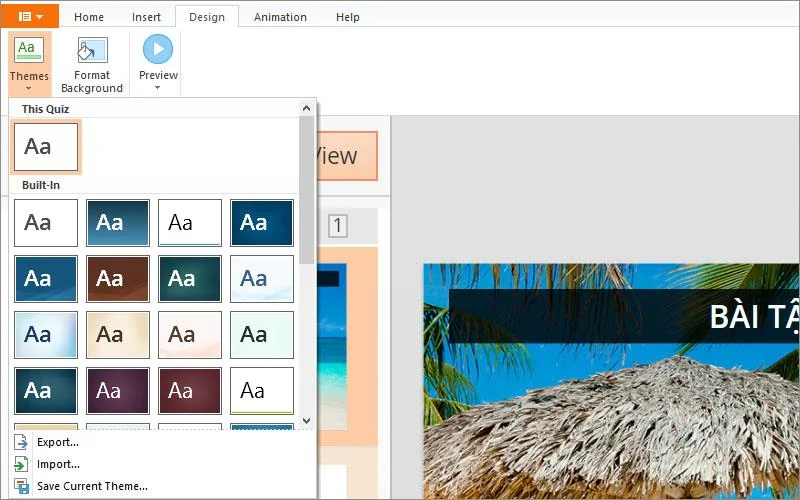Apply the brown built-in theme
Image resolution: width=800 pixels, height=500 pixels.
[x=118, y=279]
